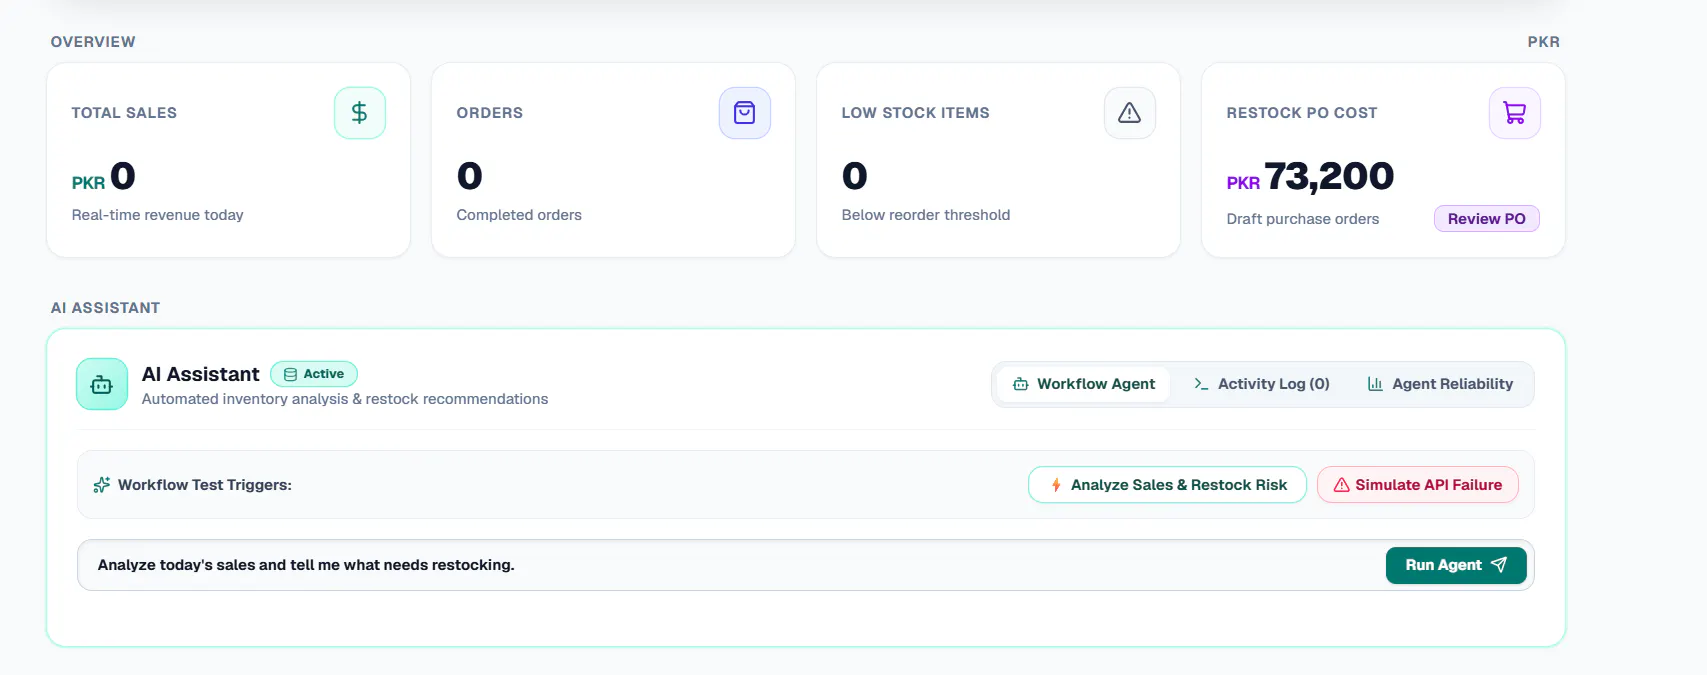Click the 'Completed orders' text

tap(519, 215)
